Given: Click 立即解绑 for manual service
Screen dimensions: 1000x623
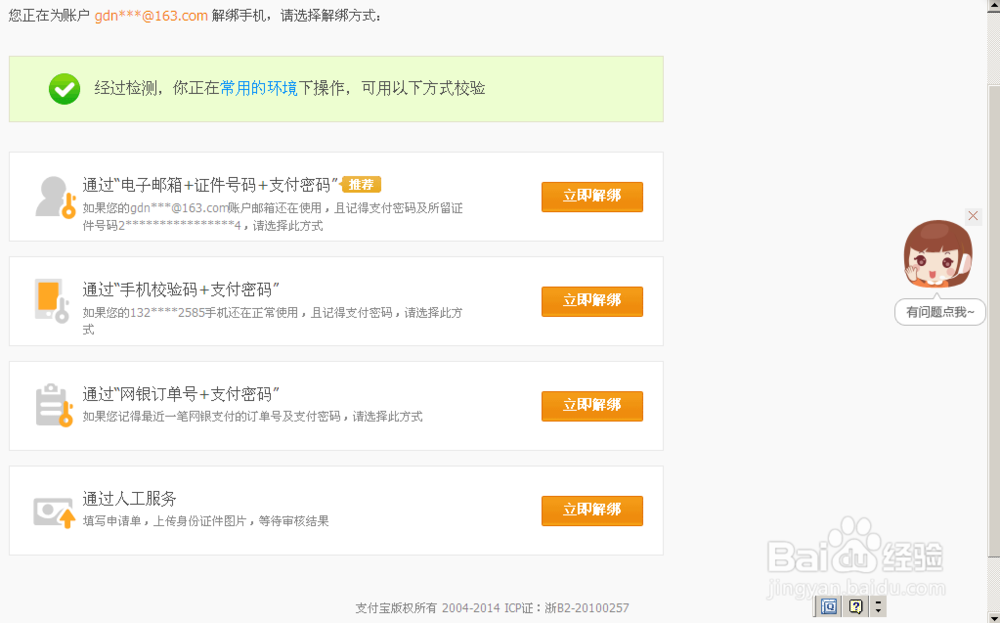Looking at the screenshot, I should click(592, 510).
